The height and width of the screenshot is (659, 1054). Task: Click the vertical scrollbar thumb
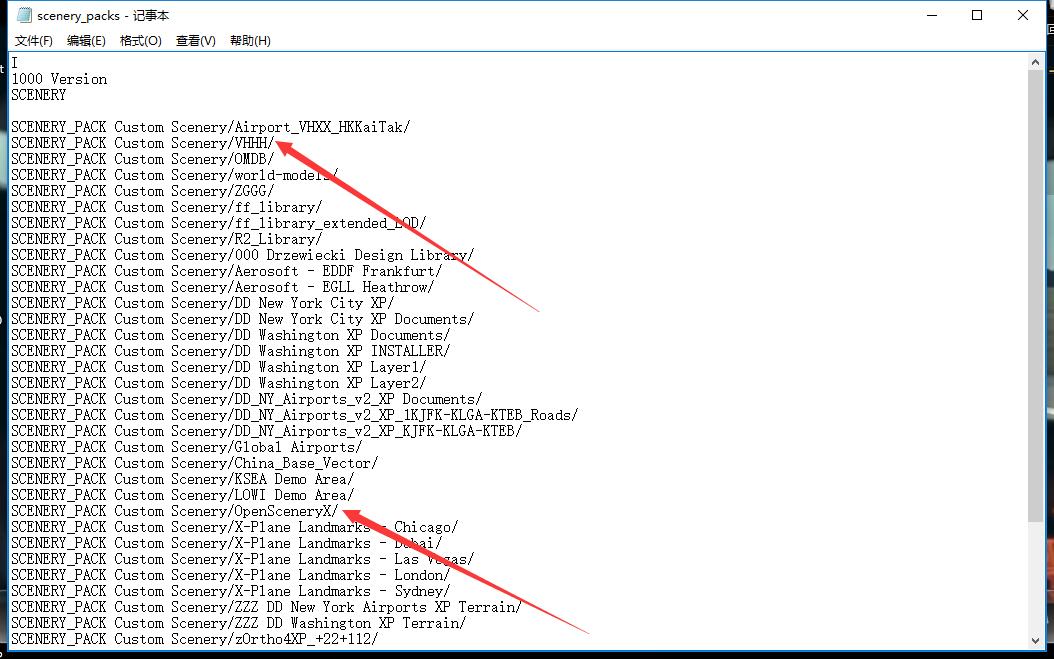pyautogui.click(x=1035, y=295)
